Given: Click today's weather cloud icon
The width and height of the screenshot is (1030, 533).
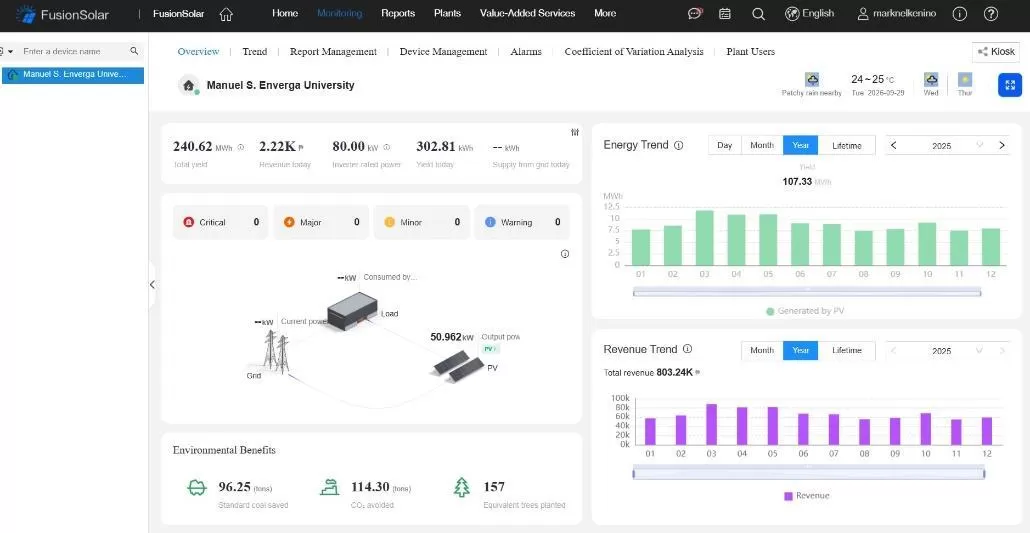Looking at the screenshot, I should [x=813, y=80].
